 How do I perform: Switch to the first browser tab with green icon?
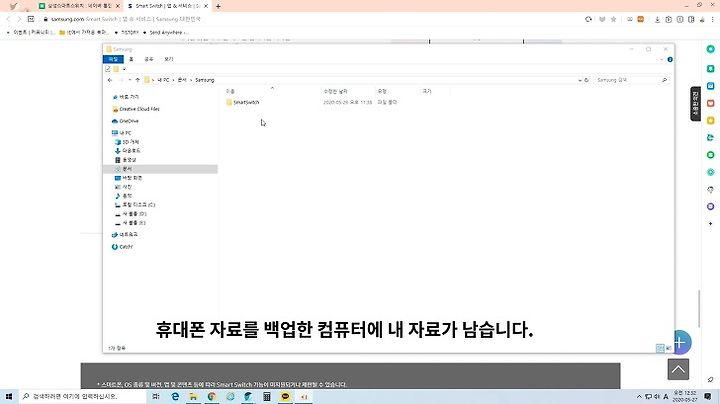pos(79,6)
